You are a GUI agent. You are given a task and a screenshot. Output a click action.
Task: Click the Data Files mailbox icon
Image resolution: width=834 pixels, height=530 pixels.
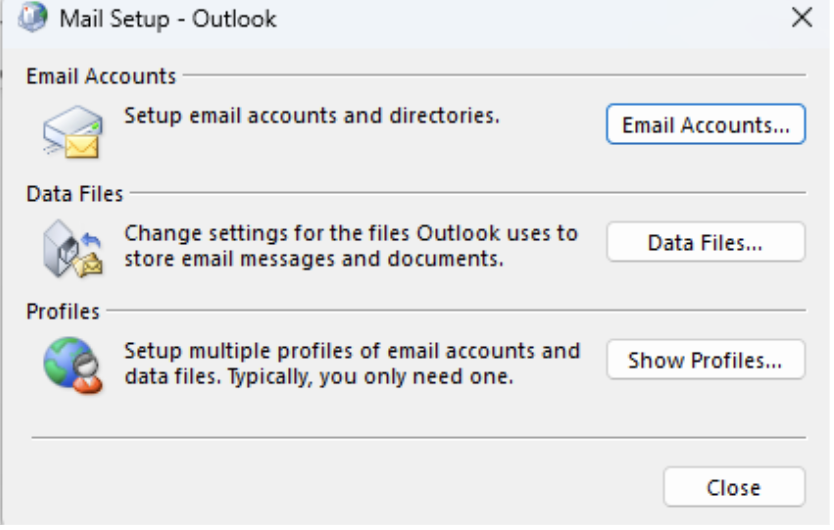click(x=72, y=251)
